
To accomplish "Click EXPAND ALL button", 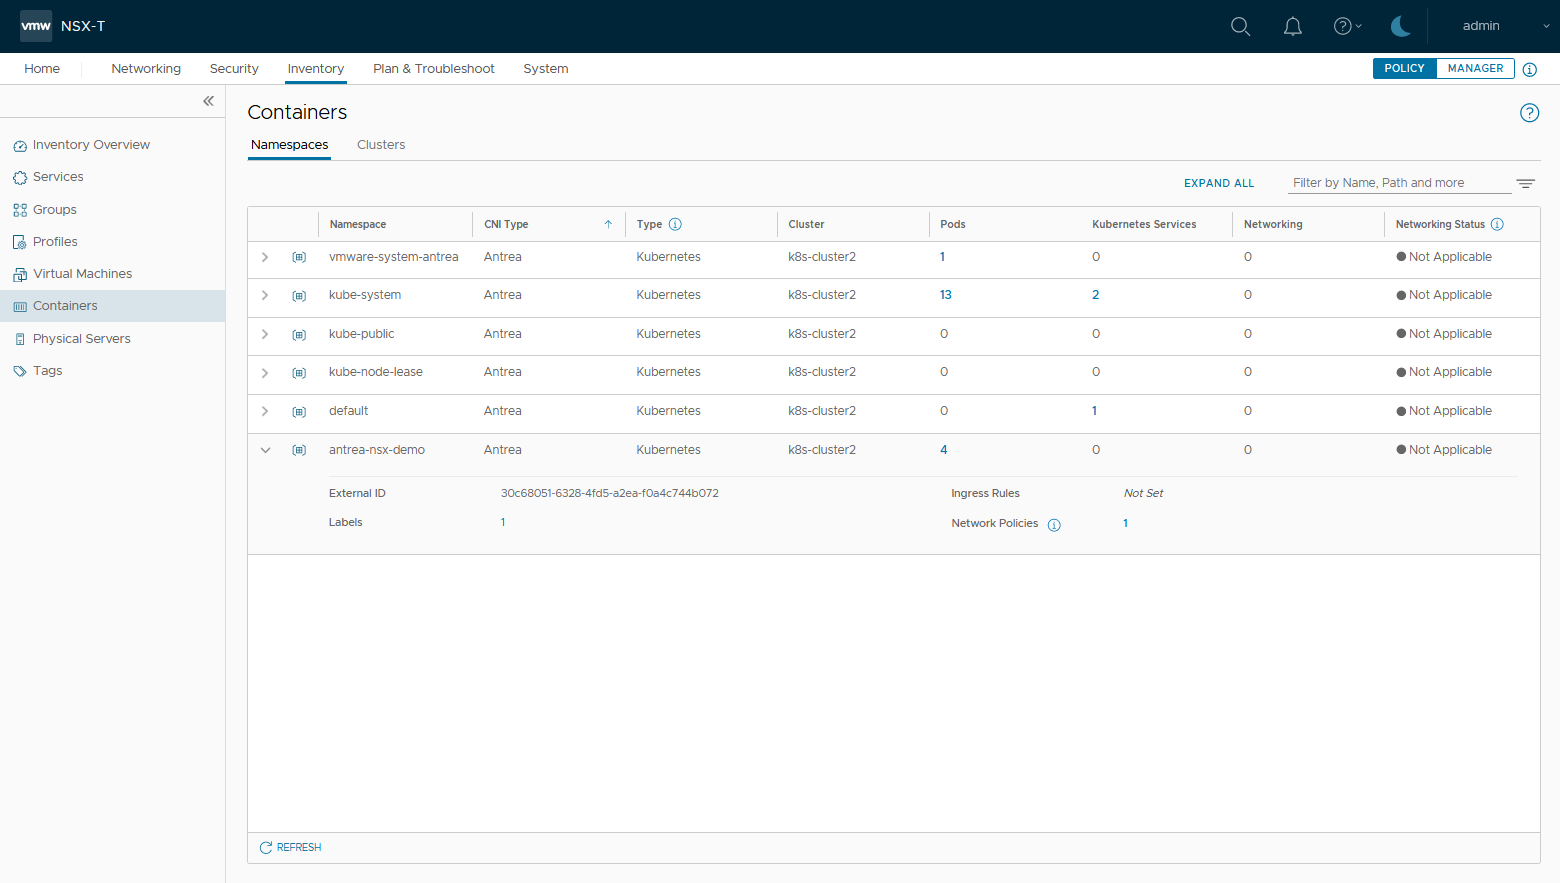I will (x=1219, y=183).
